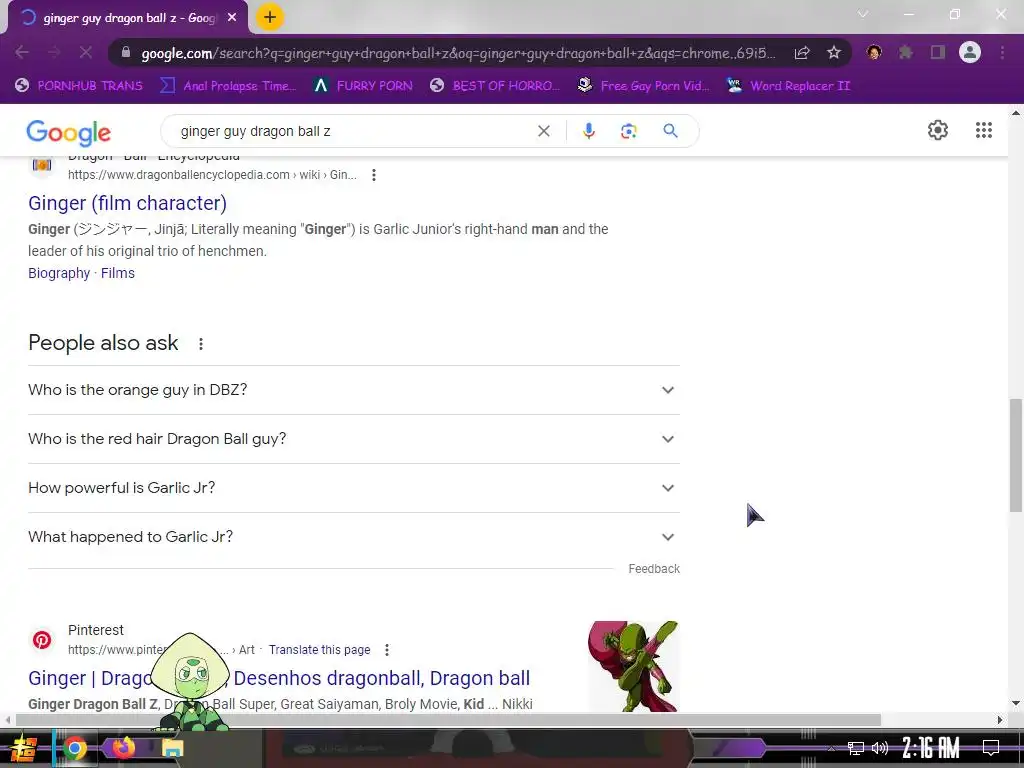The image size is (1024, 768).
Task: Expand 'Who is the orange guy in DBZ?'
Action: coord(354,390)
